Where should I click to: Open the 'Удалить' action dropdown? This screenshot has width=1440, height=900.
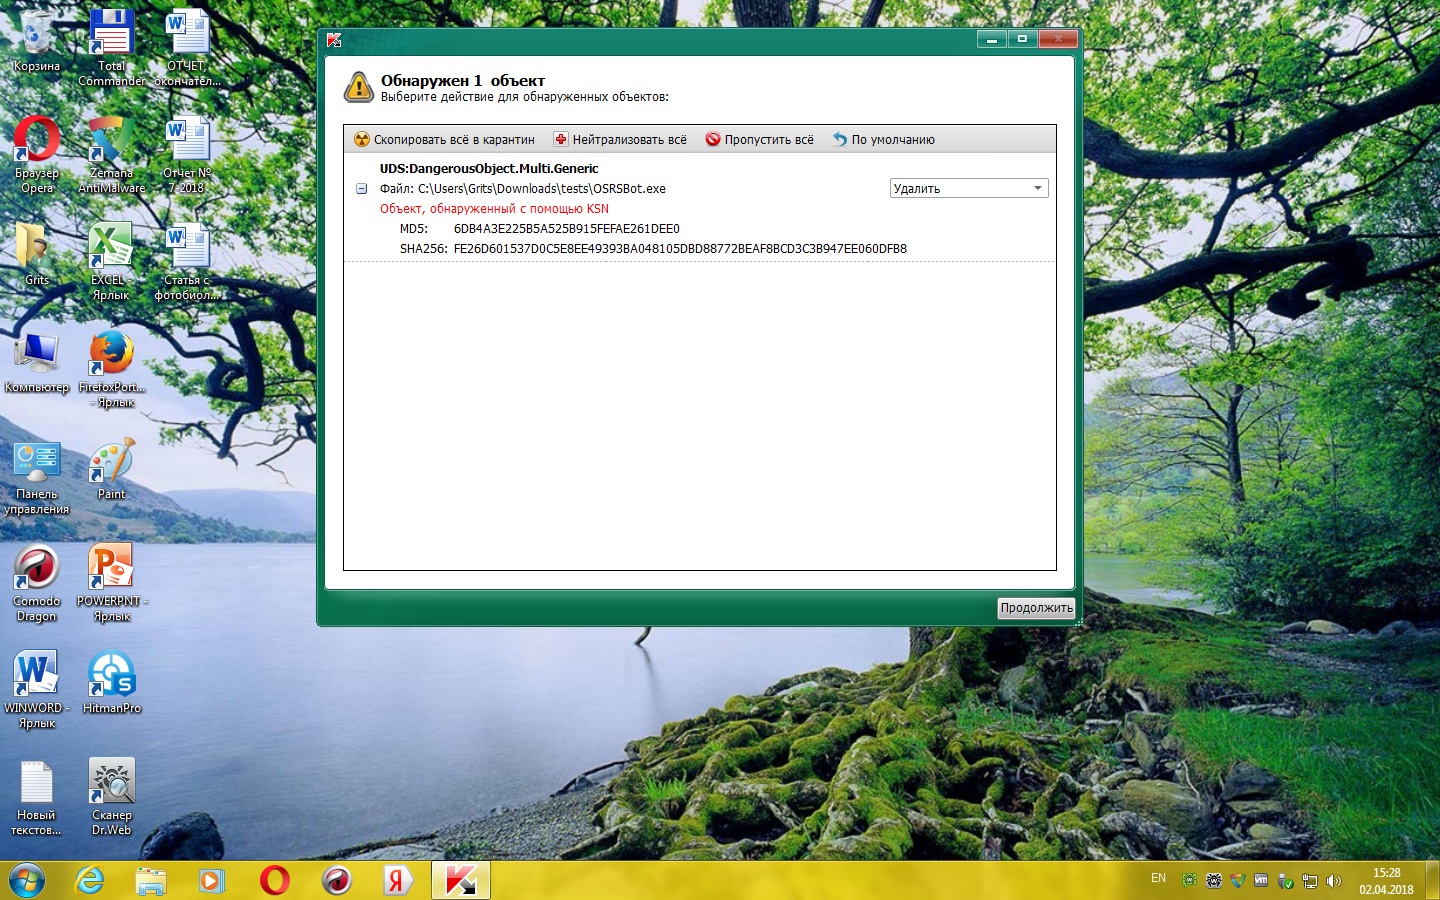pos(969,188)
